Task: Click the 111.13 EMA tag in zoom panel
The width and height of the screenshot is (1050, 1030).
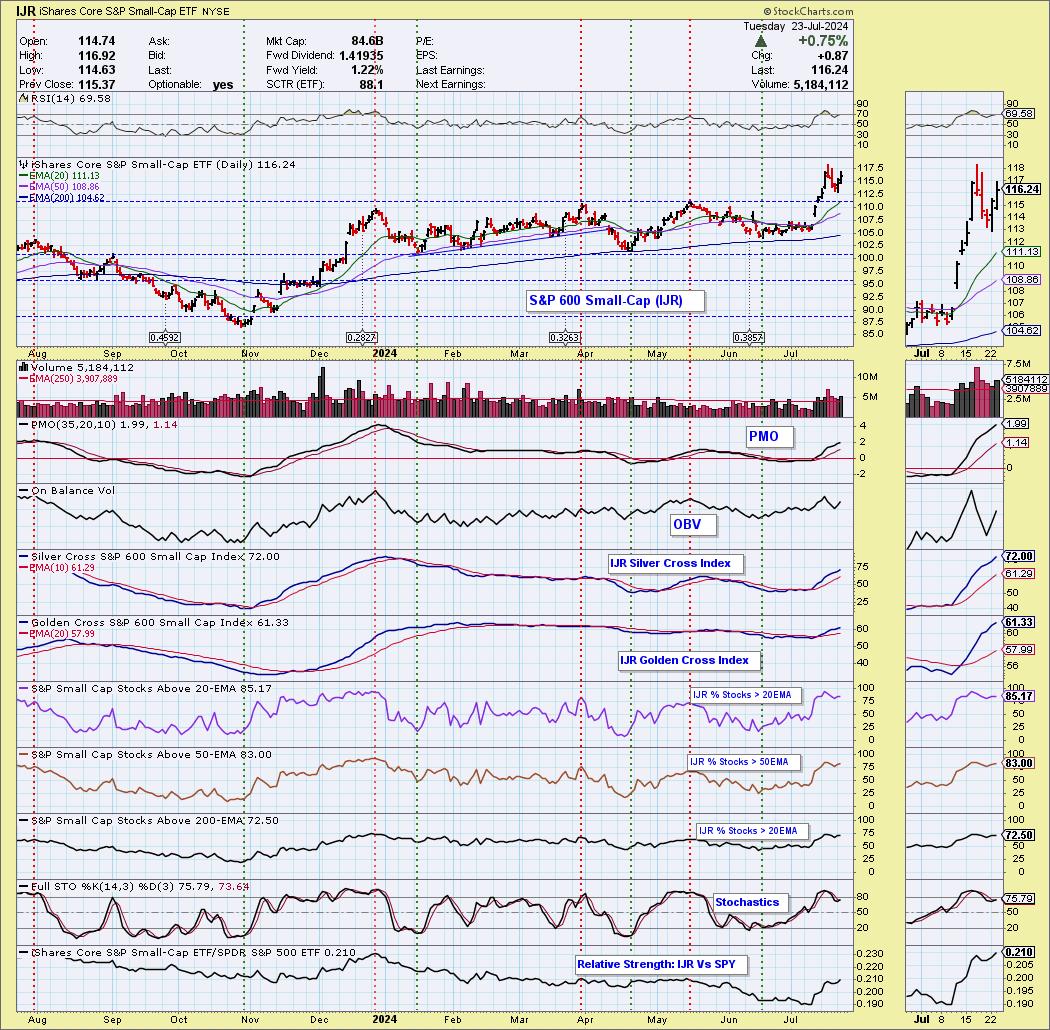Action: pos(1022,252)
